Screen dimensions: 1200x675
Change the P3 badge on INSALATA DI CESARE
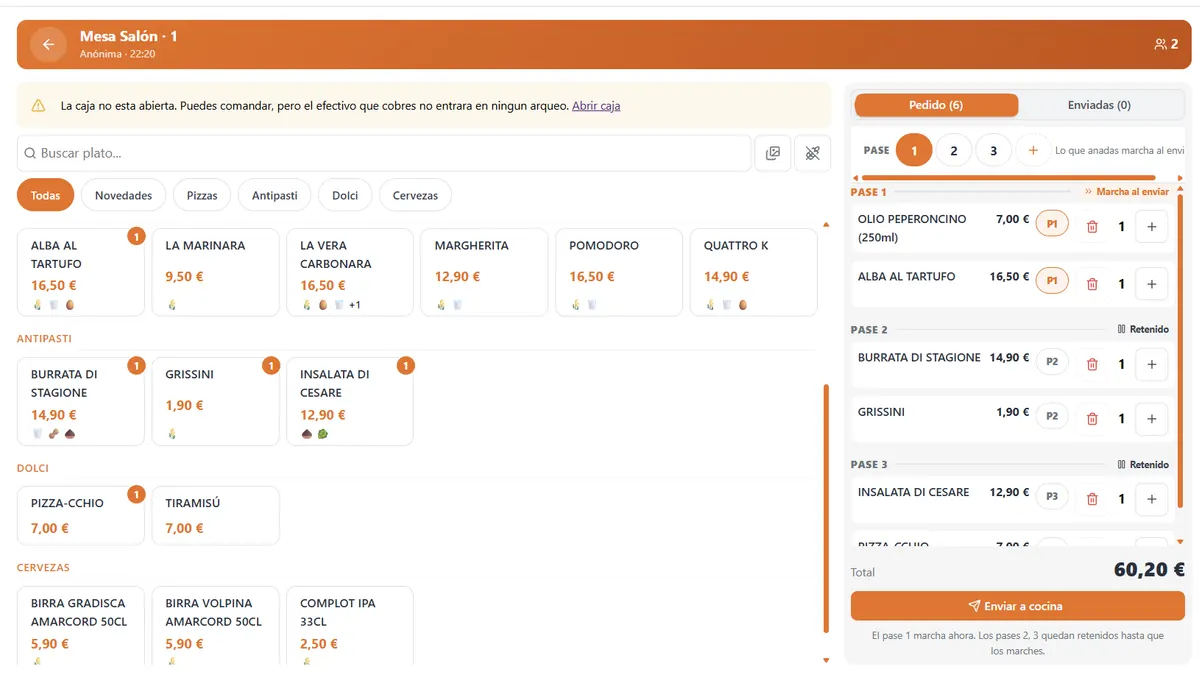coord(1052,497)
